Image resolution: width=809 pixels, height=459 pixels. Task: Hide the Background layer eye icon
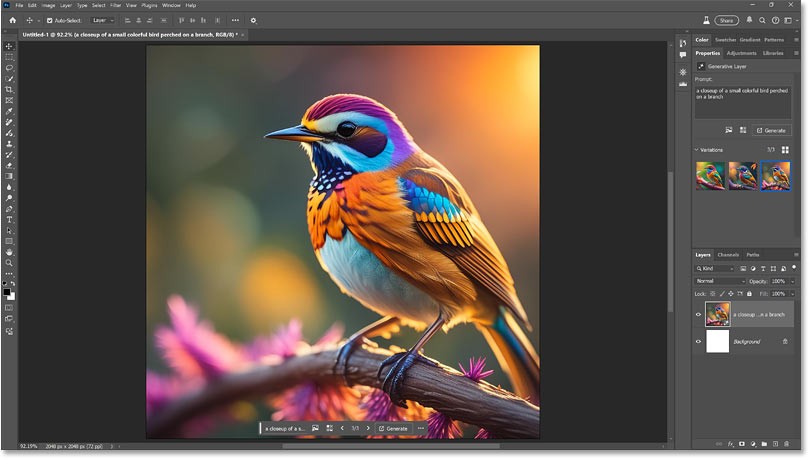[x=698, y=342]
